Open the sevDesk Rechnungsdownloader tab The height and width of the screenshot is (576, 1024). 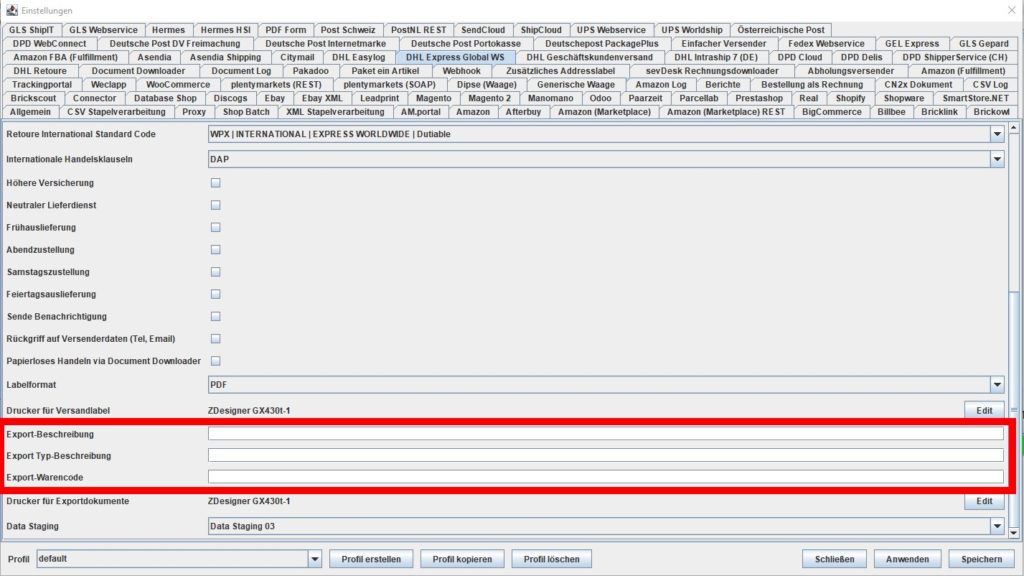click(x=712, y=71)
